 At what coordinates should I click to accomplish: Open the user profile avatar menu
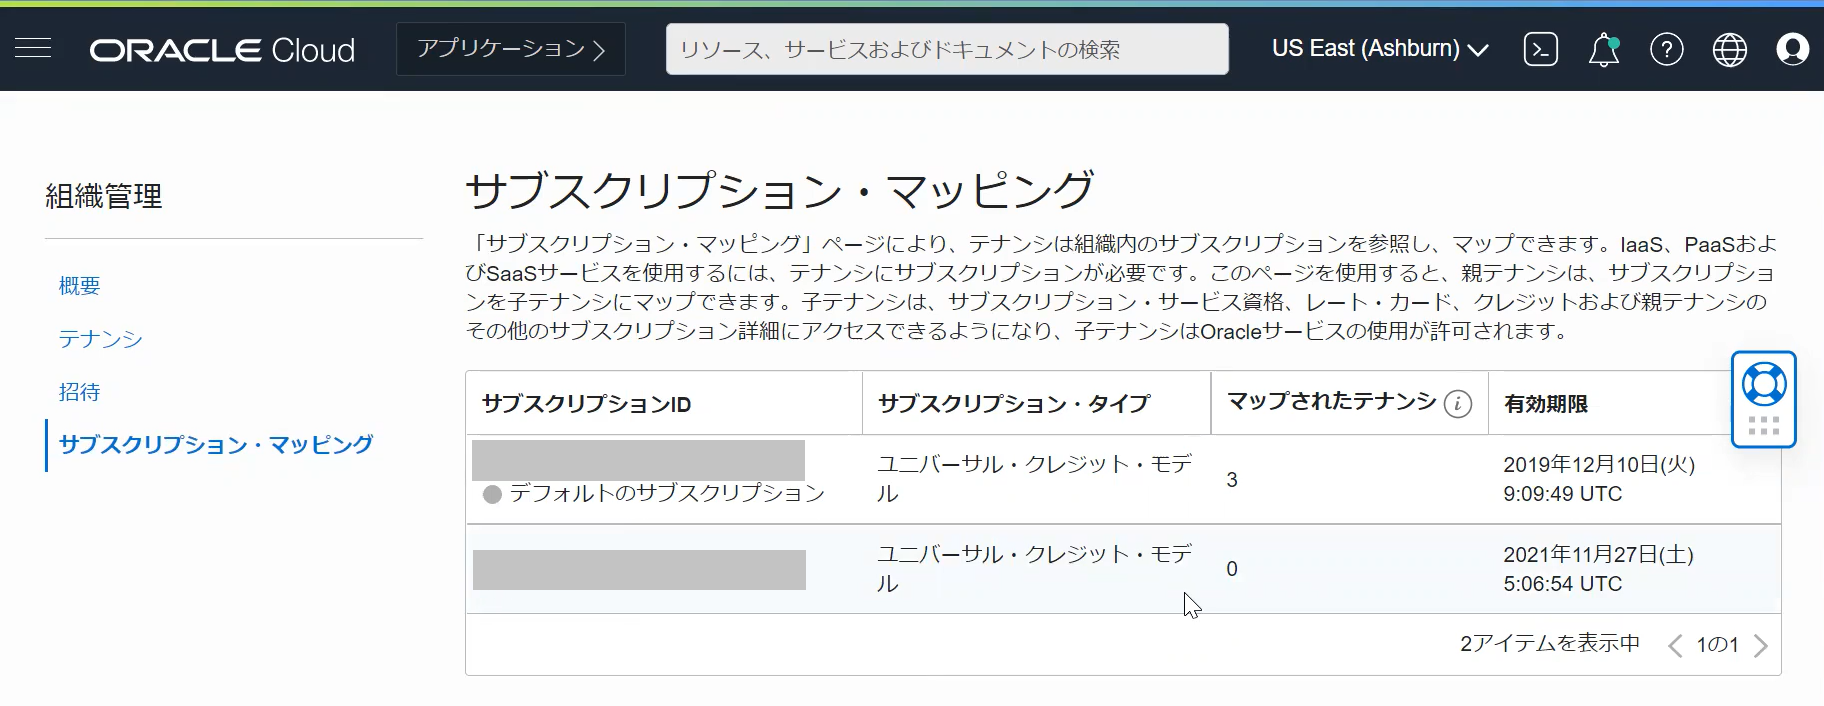(x=1792, y=49)
